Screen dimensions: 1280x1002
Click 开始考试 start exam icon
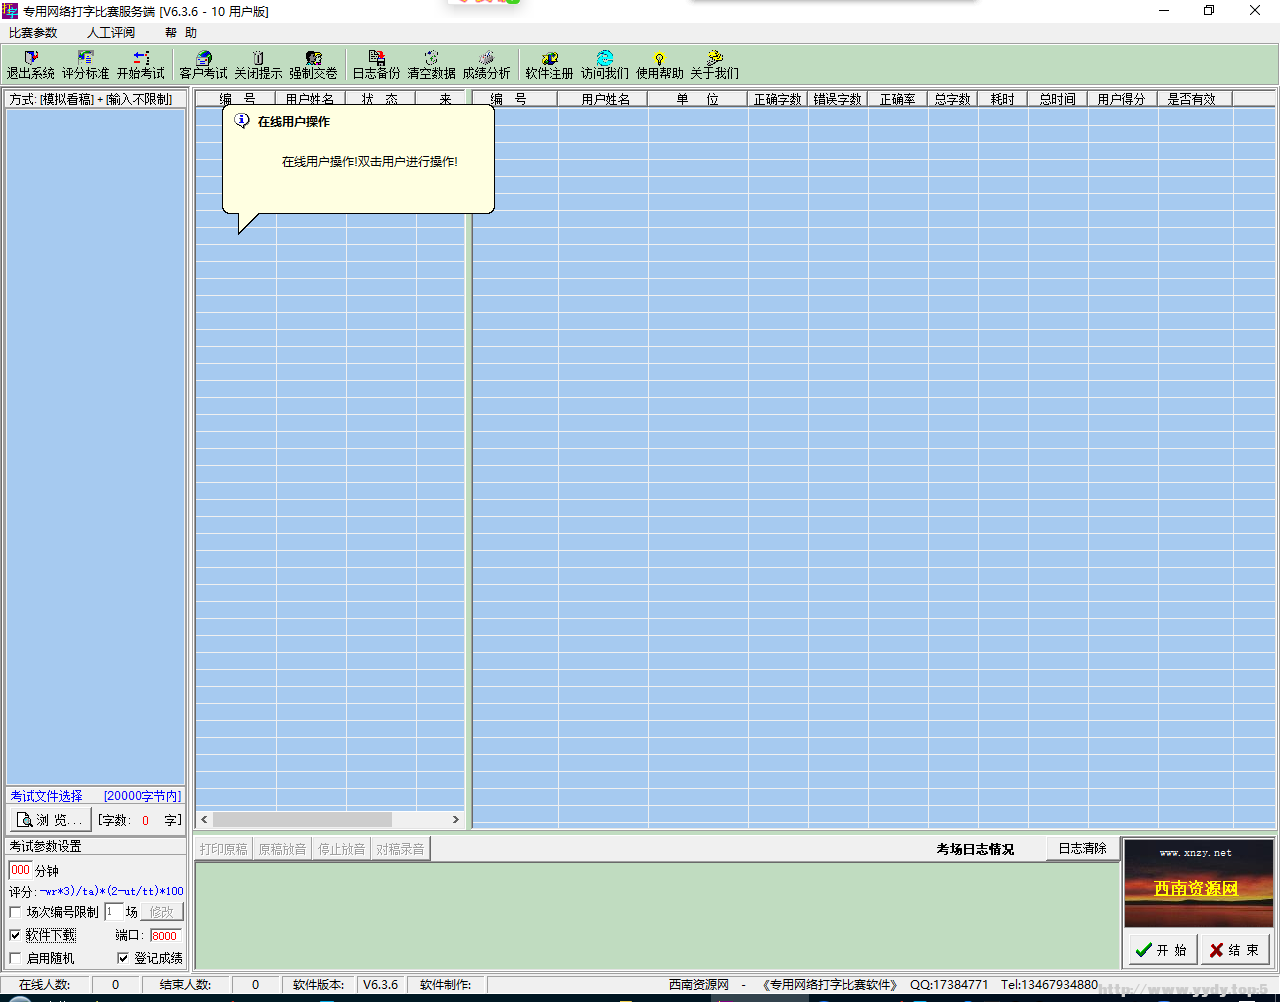pyautogui.click(x=140, y=65)
